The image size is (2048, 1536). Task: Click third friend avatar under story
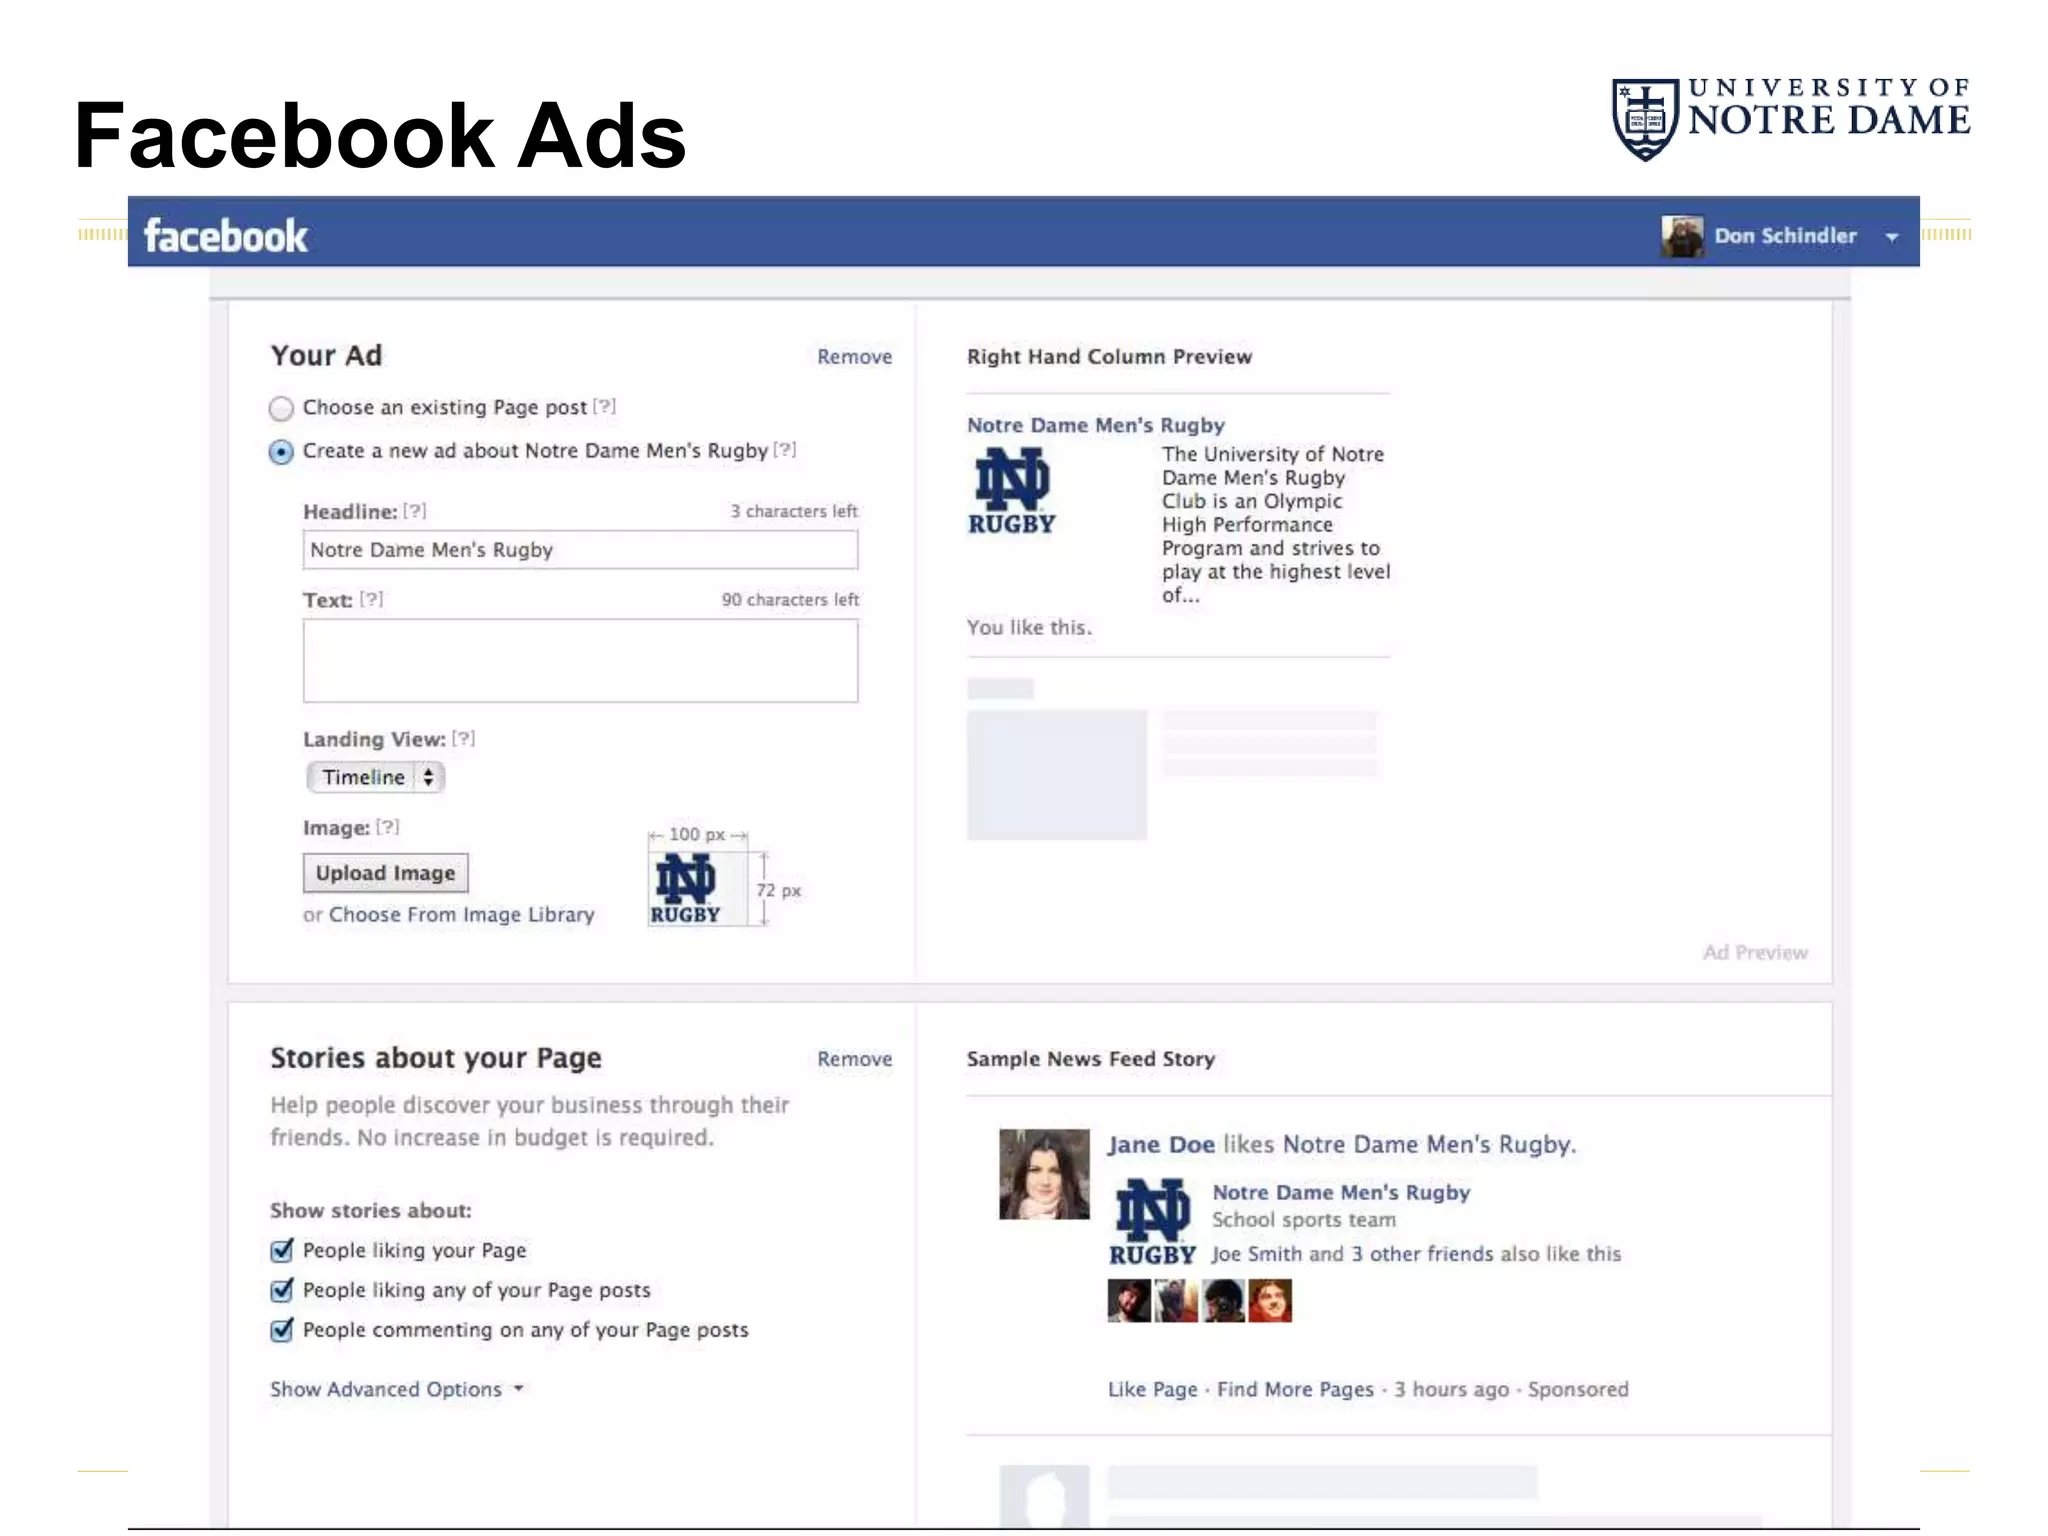[x=1223, y=1301]
